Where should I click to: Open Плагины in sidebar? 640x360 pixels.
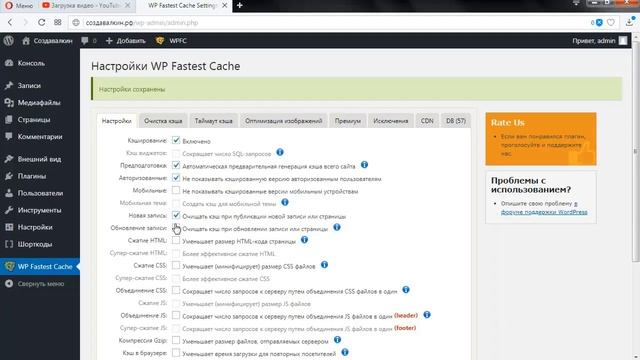point(32,176)
